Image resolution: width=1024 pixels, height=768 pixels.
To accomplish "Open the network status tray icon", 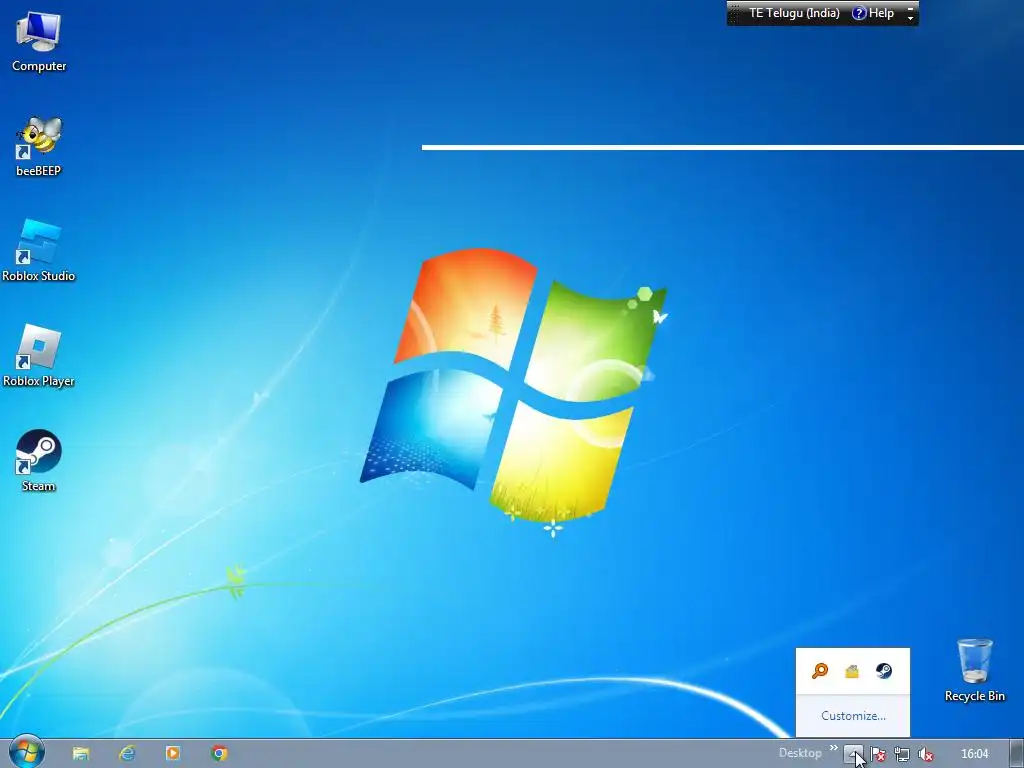I will pyautogui.click(x=902, y=754).
